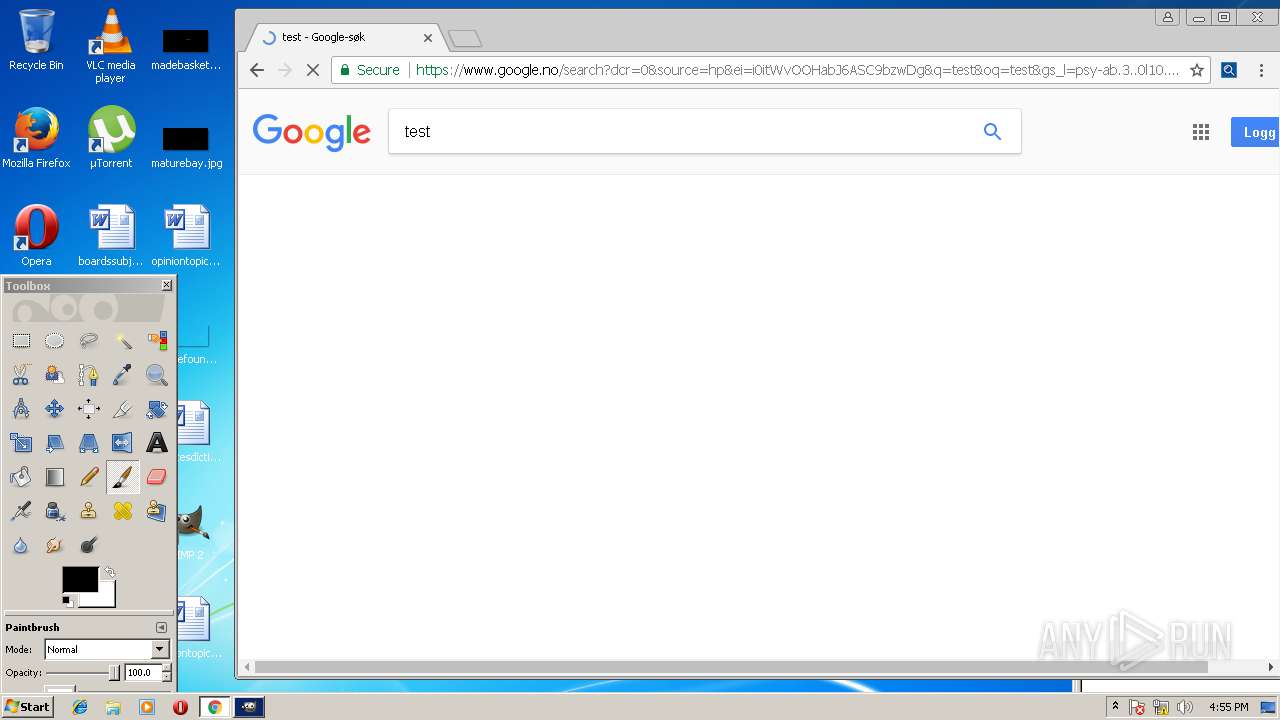Click the blue search extension icon in Chrome
The image size is (1280, 720).
click(x=1229, y=70)
